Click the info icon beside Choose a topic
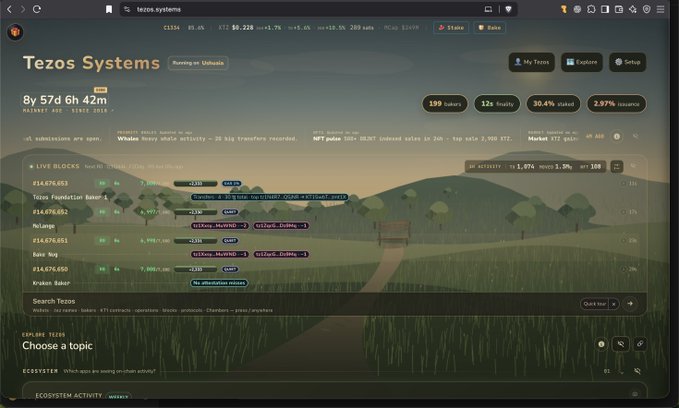 (601, 344)
